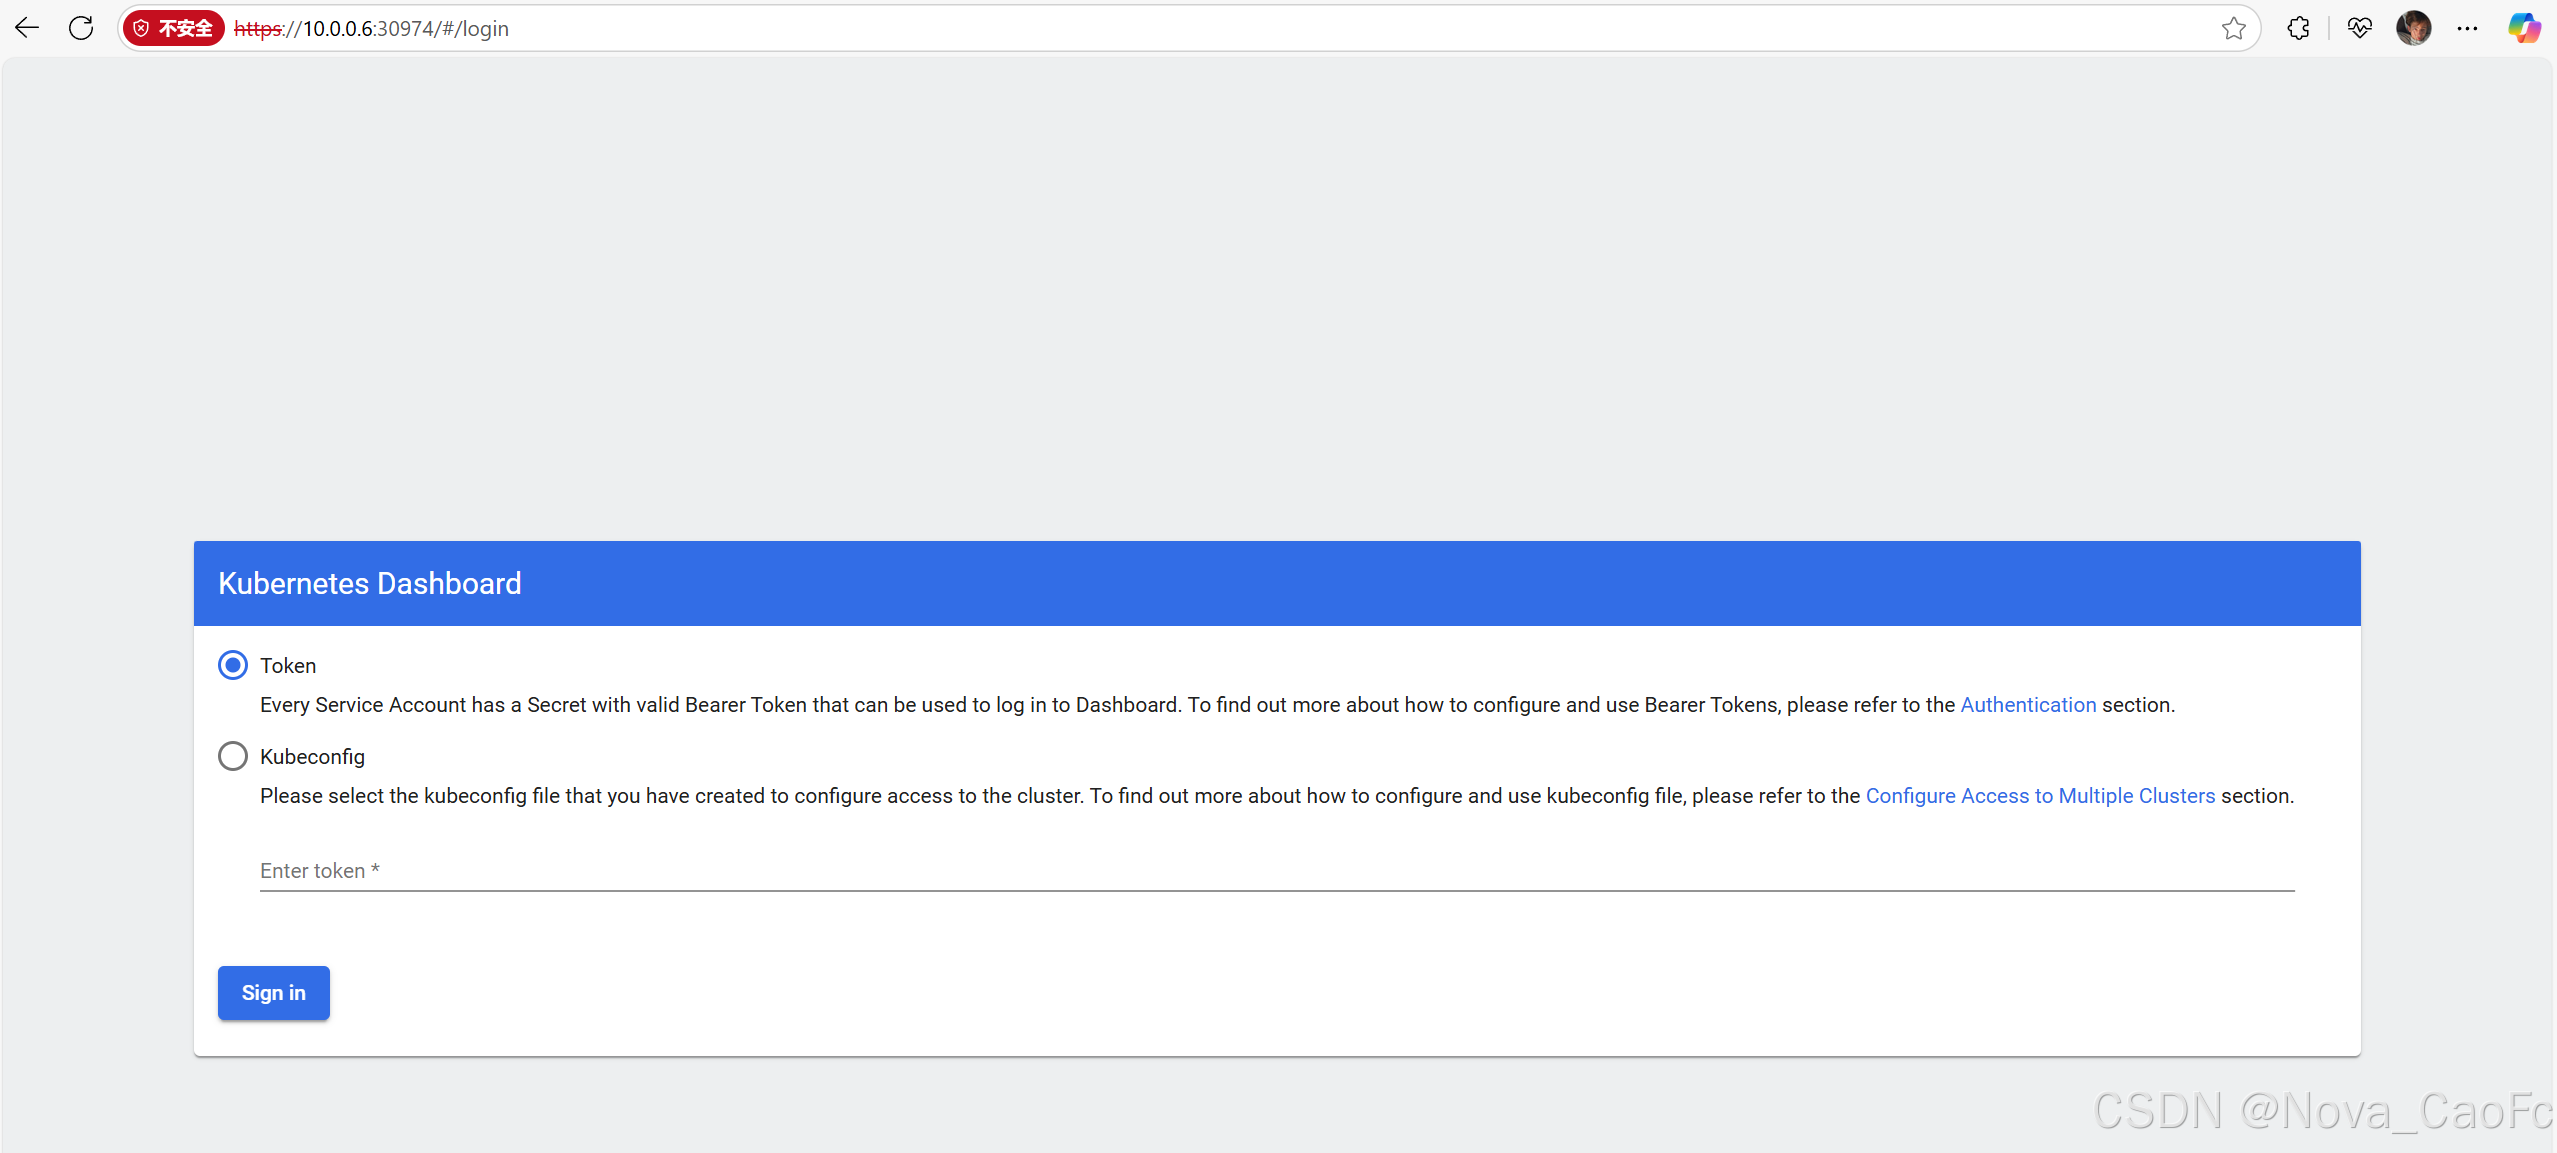Open the browser extensions puzzle icon
Image resolution: width=2557 pixels, height=1153 pixels.
click(x=2298, y=28)
